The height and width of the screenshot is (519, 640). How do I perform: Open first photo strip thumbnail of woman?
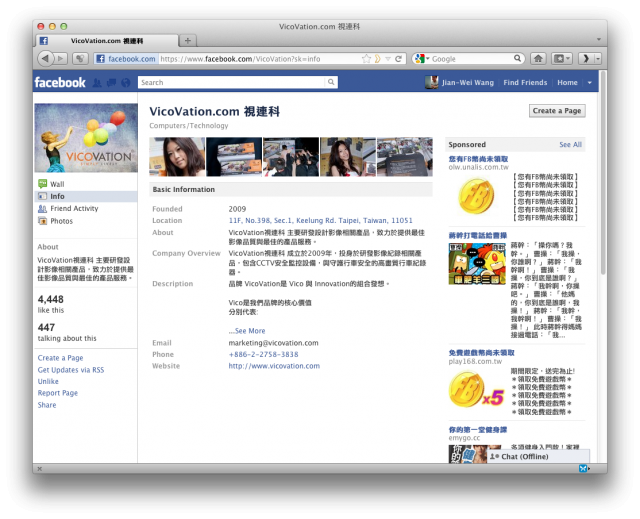[x=177, y=157]
